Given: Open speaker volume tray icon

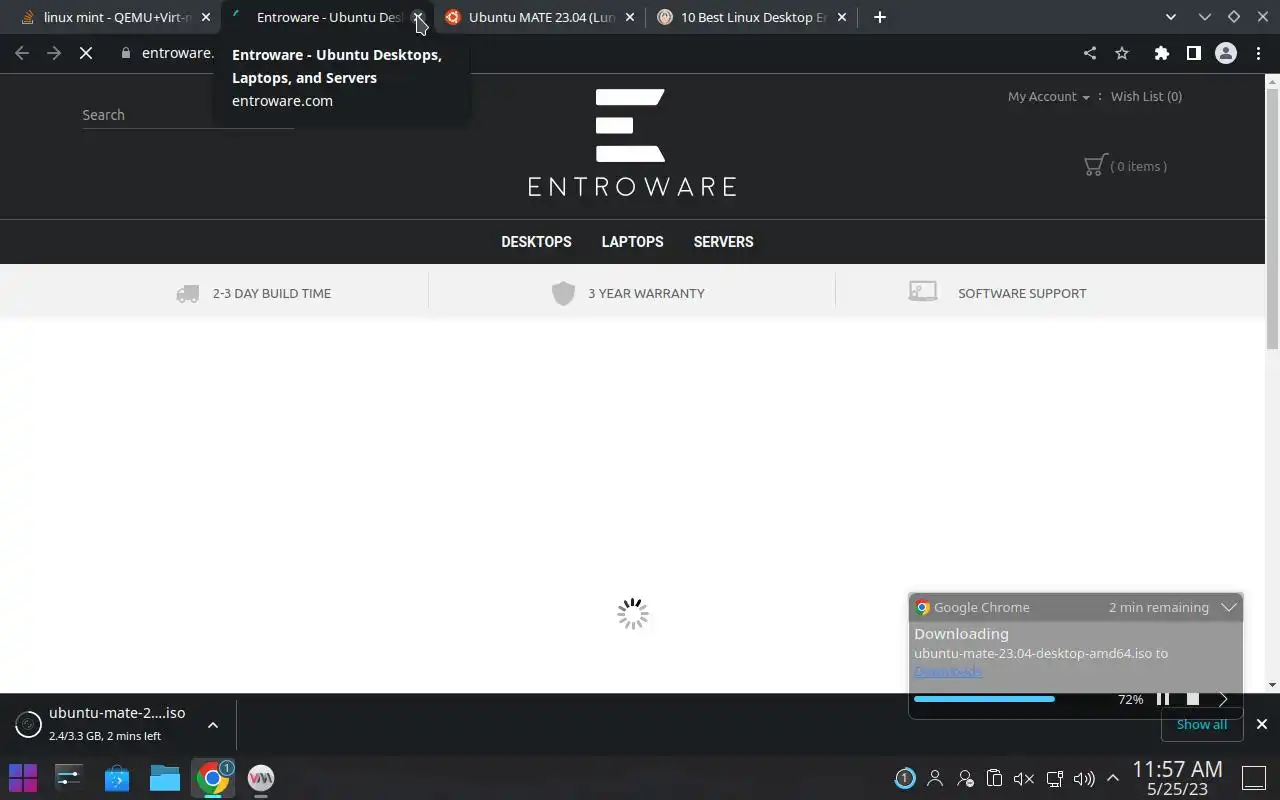Looking at the screenshot, I should point(1083,778).
